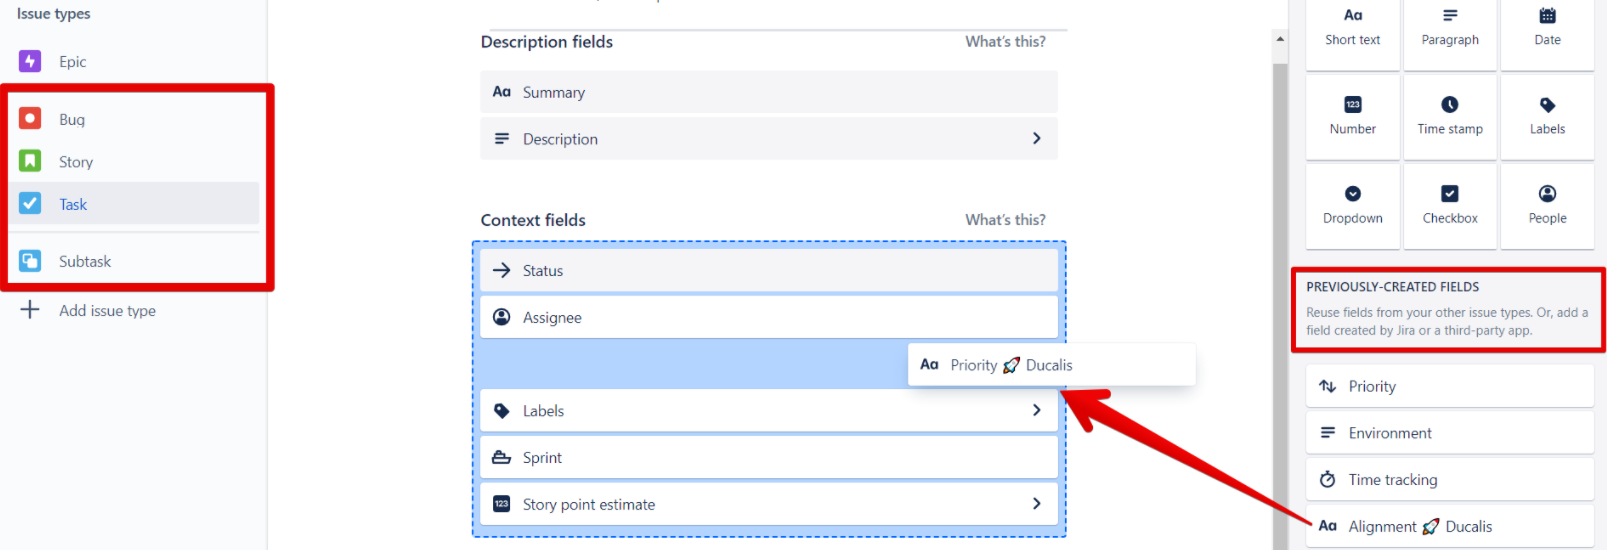Select the previously-created Time tracking field
The height and width of the screenshot is (550, 1607).
(x=1392, y=480)
